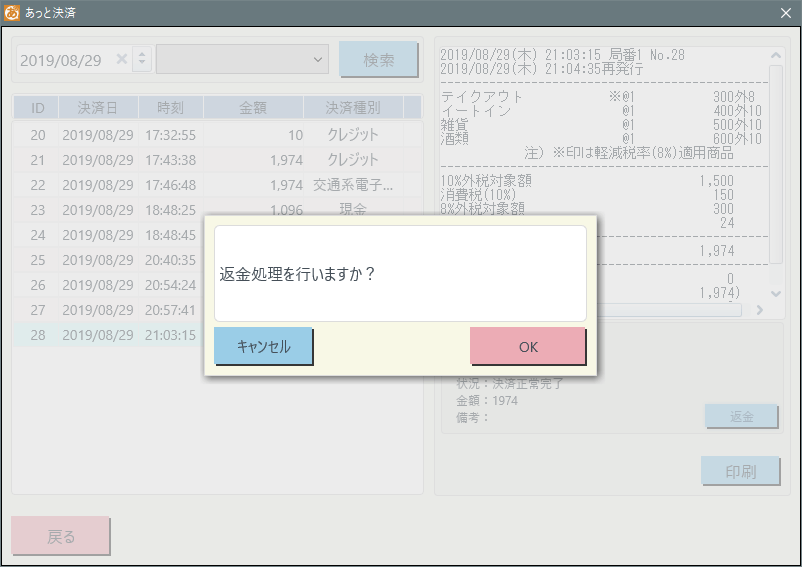802x567 pixels.
Task: Clear the date with the X icon
Action: (122, 60)
